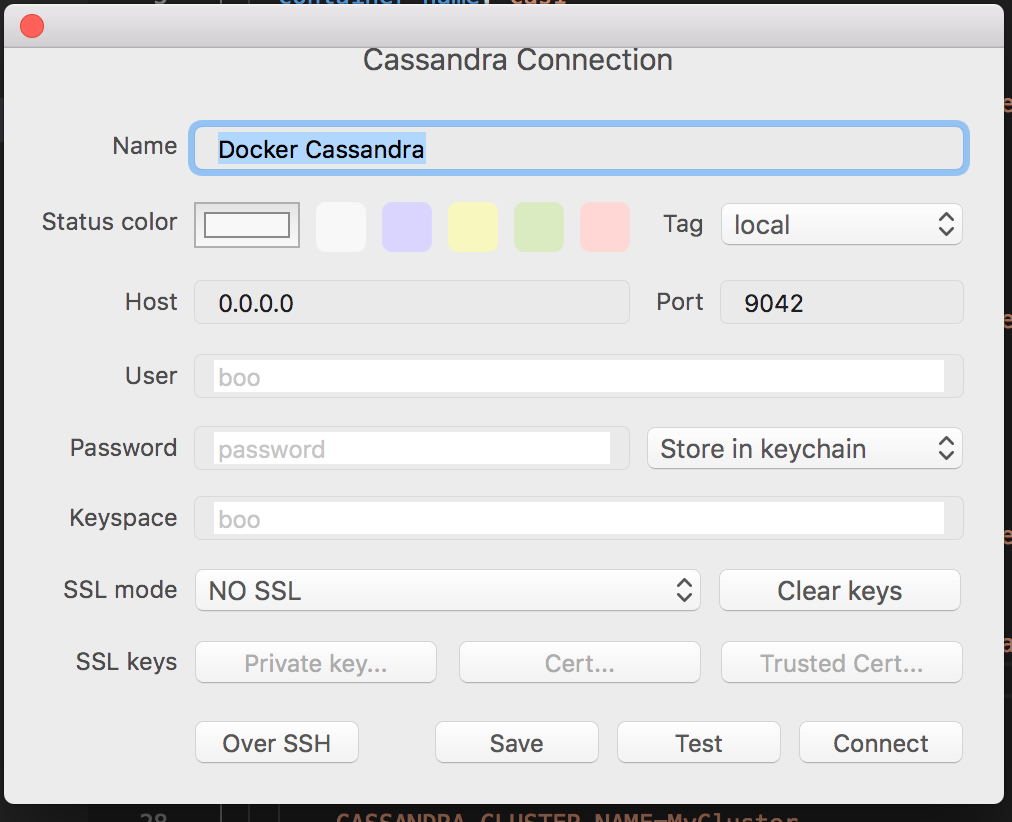Save the Cassandra connection

516,742
